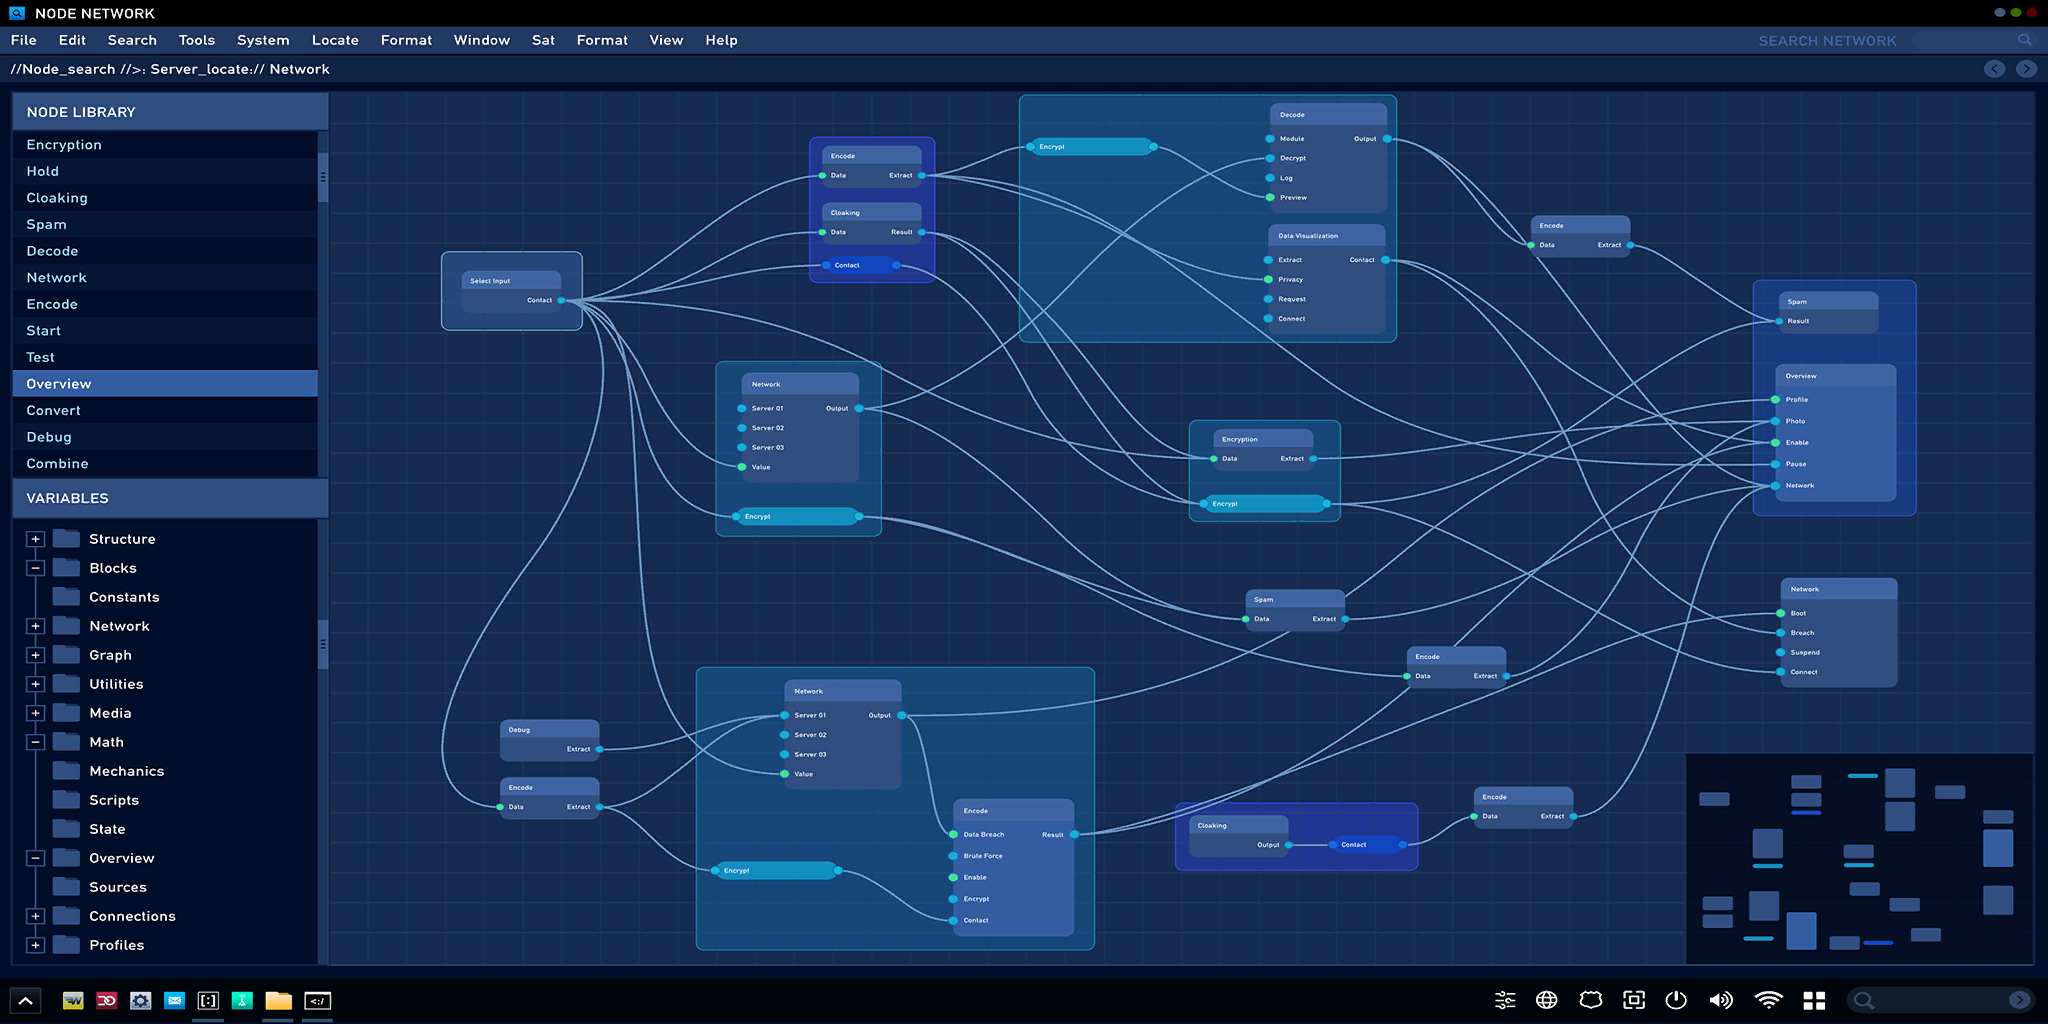Click the screen capture frame icon
The image size is (2048, 1024).
click(1634, 1000)
